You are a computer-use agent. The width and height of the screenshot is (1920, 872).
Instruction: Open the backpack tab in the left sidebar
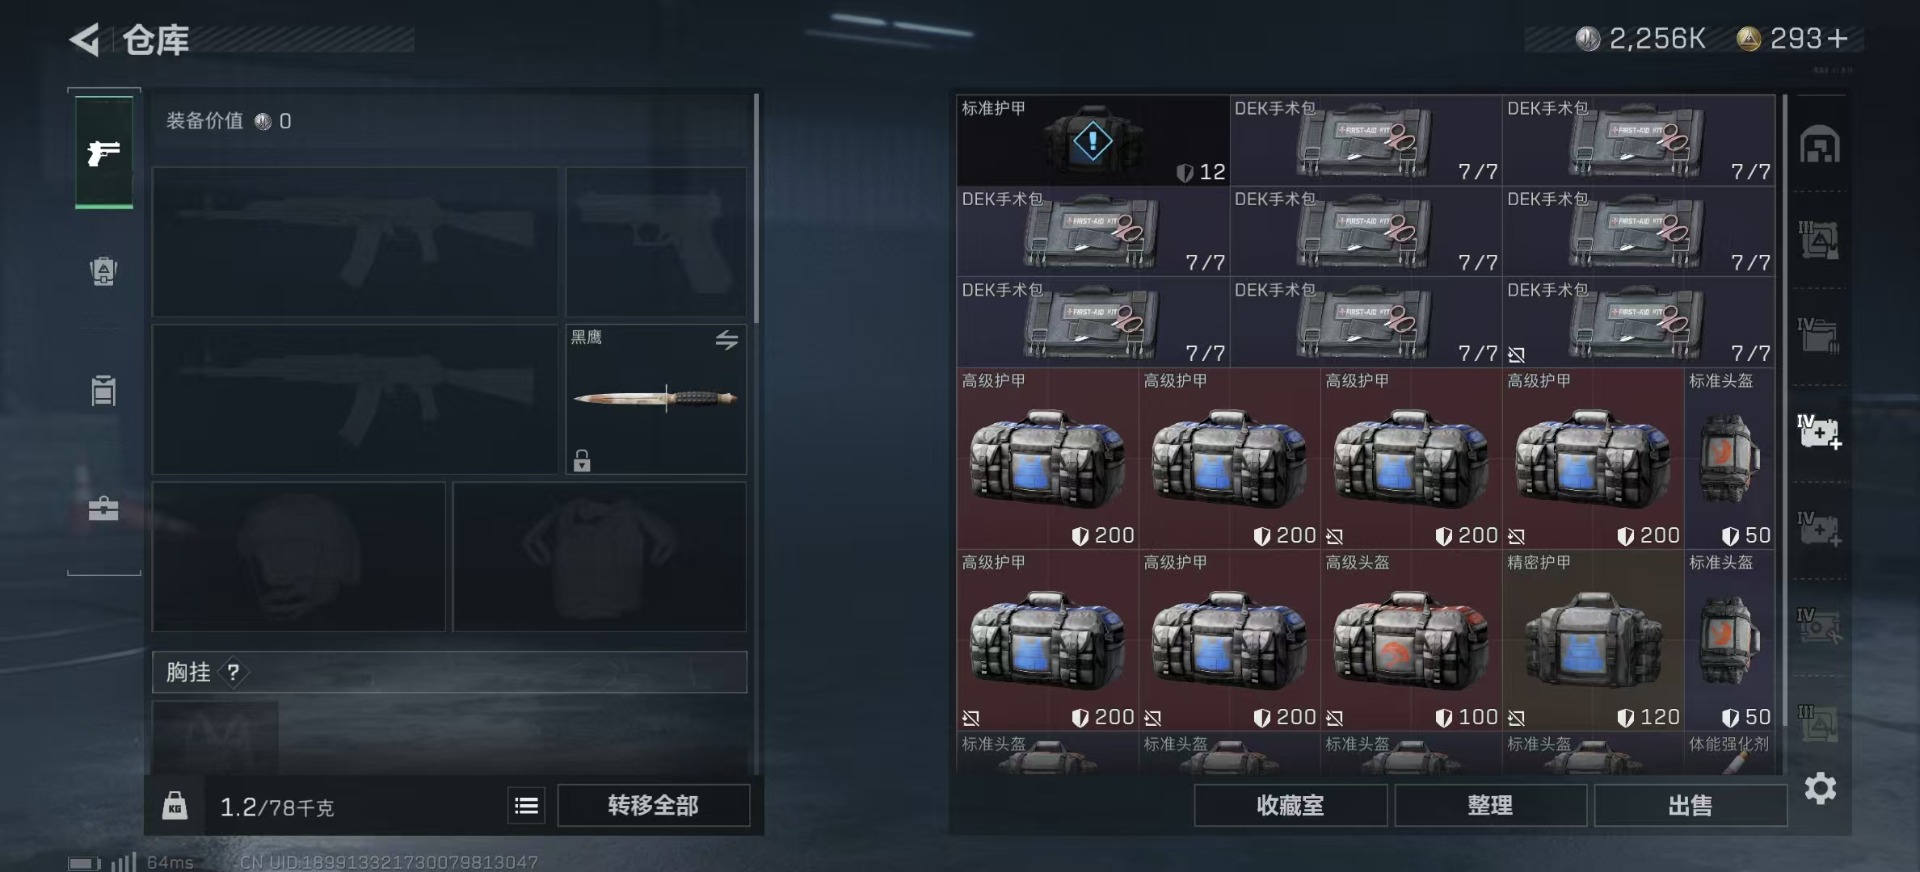[x=104, y=271]
